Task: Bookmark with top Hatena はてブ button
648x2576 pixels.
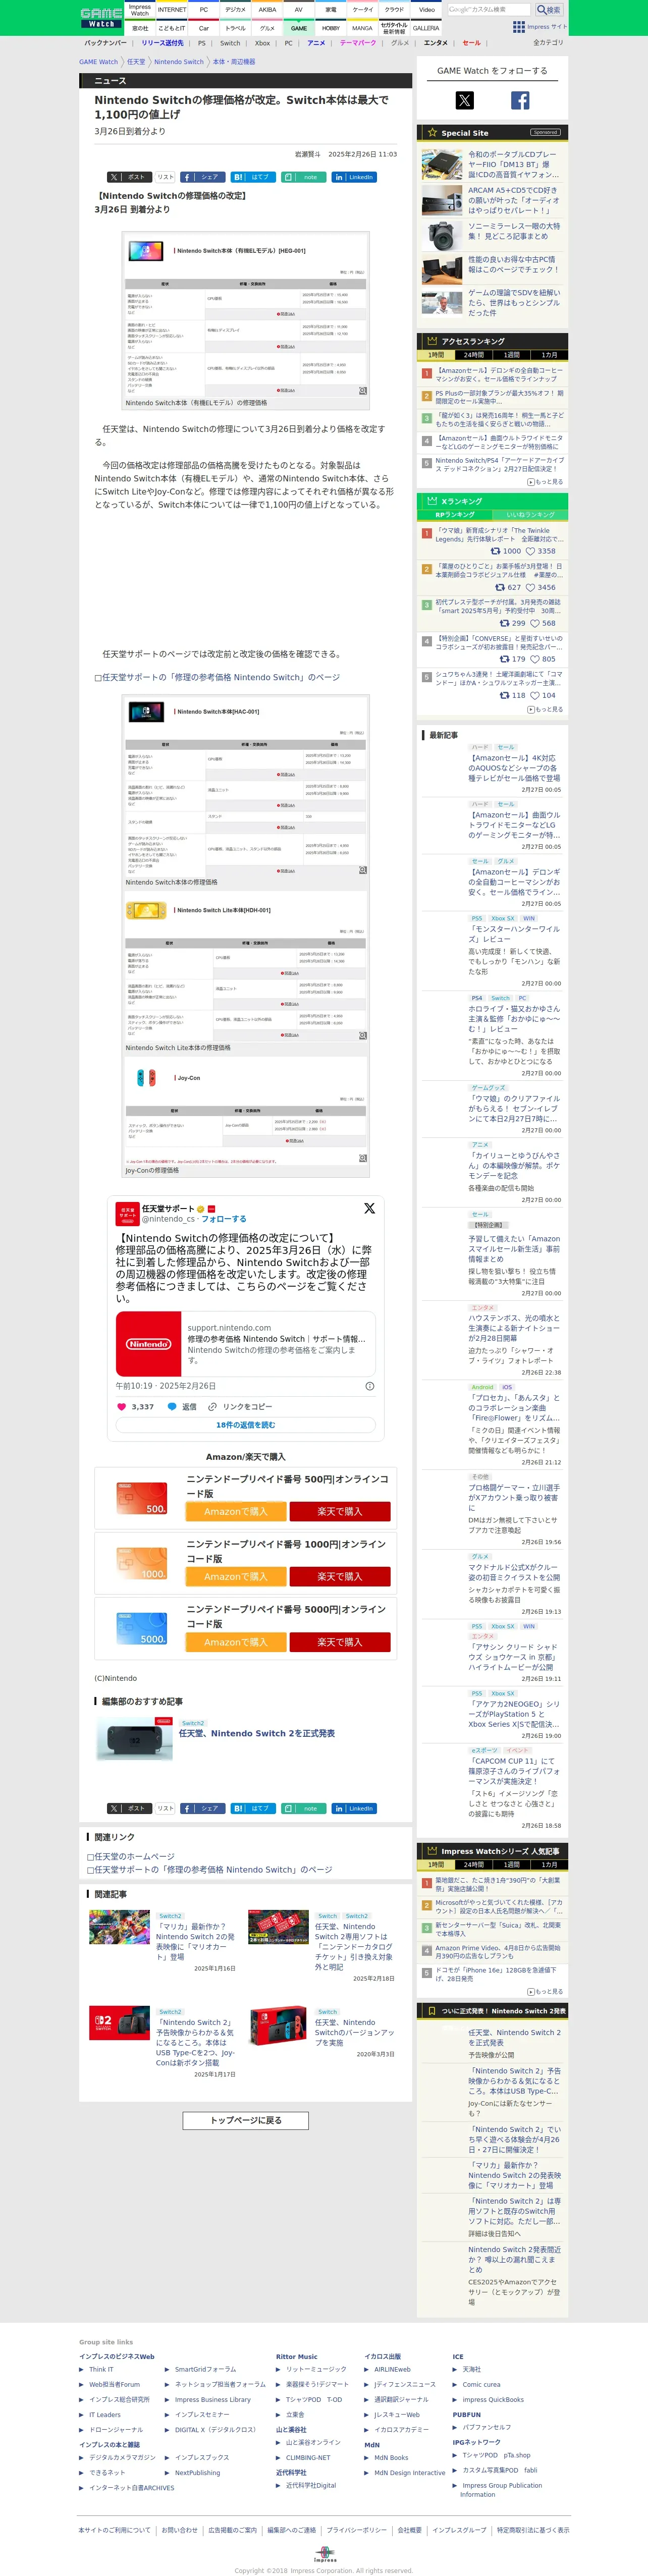Action: tap(253, 177)
